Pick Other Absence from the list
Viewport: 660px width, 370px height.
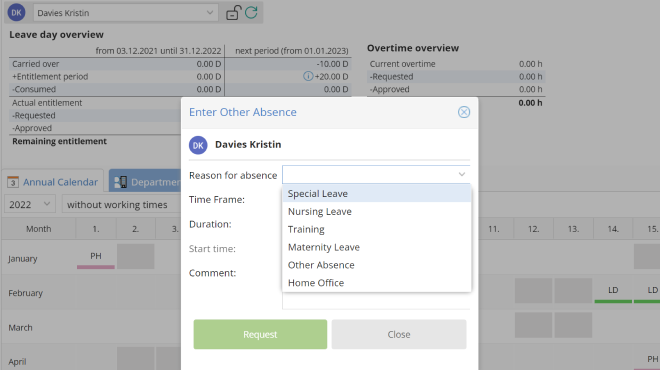[x=376, y=265]
